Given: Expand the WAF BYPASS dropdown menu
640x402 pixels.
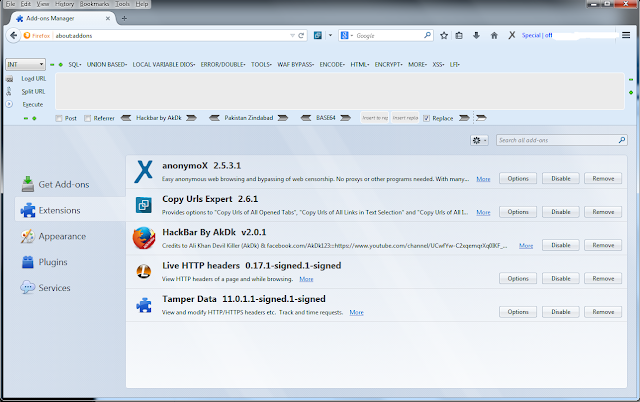Looking at the screenshot, I should 296,64.
